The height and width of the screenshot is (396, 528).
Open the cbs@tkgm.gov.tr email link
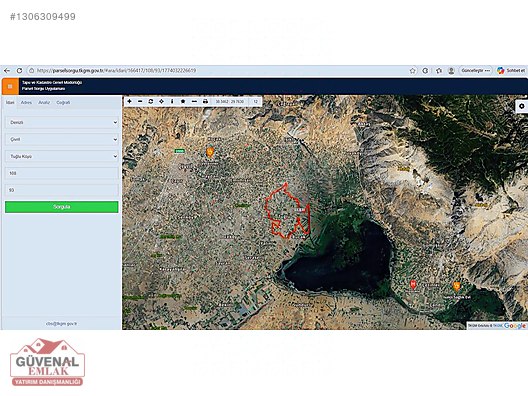point(61,324)
